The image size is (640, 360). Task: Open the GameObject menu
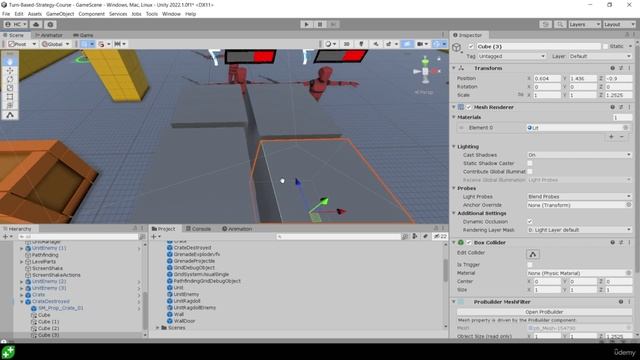(60, 14)
